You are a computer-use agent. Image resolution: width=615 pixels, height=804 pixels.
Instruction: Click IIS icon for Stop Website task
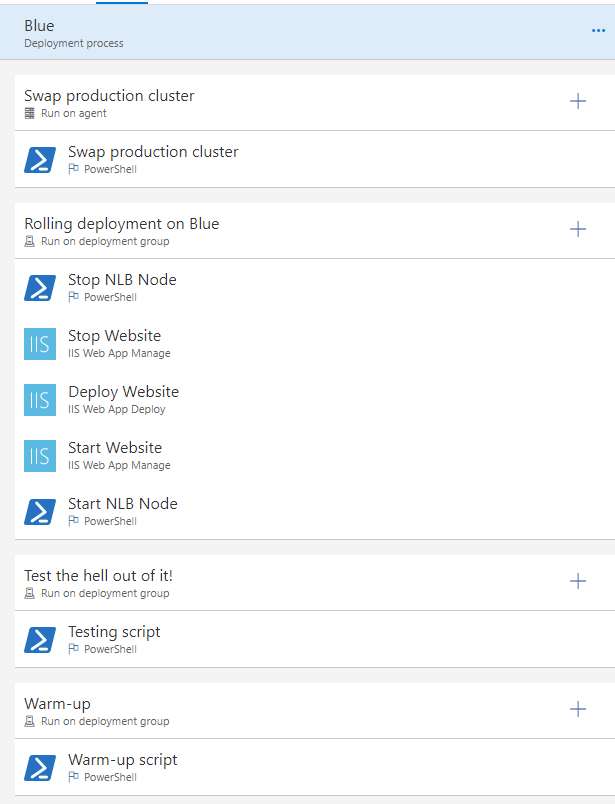tap(40, 344)
